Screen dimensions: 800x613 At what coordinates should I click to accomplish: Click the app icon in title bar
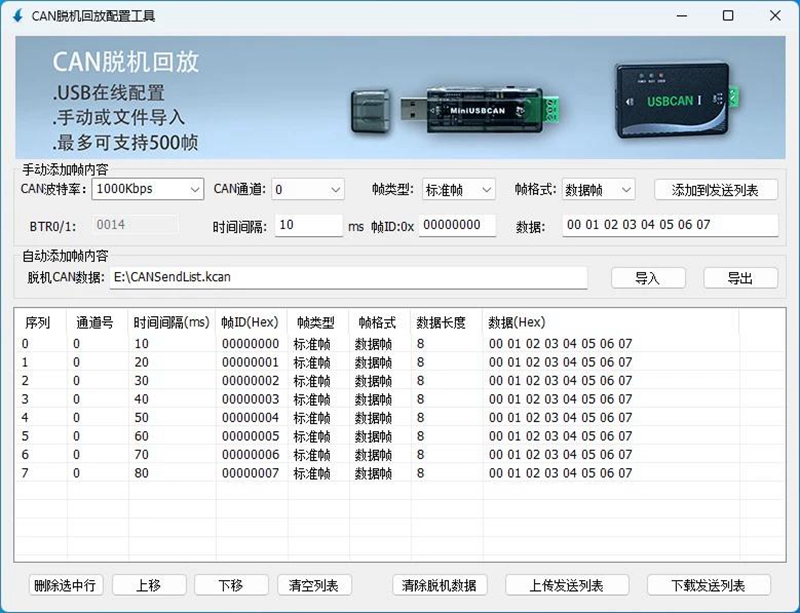click(x=17, y=16)
